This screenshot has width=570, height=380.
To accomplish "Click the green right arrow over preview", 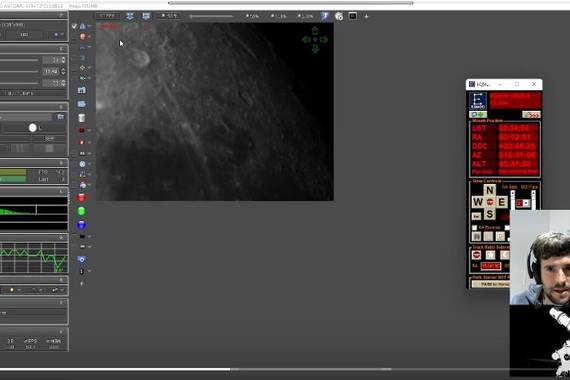I will coord(324,39).
